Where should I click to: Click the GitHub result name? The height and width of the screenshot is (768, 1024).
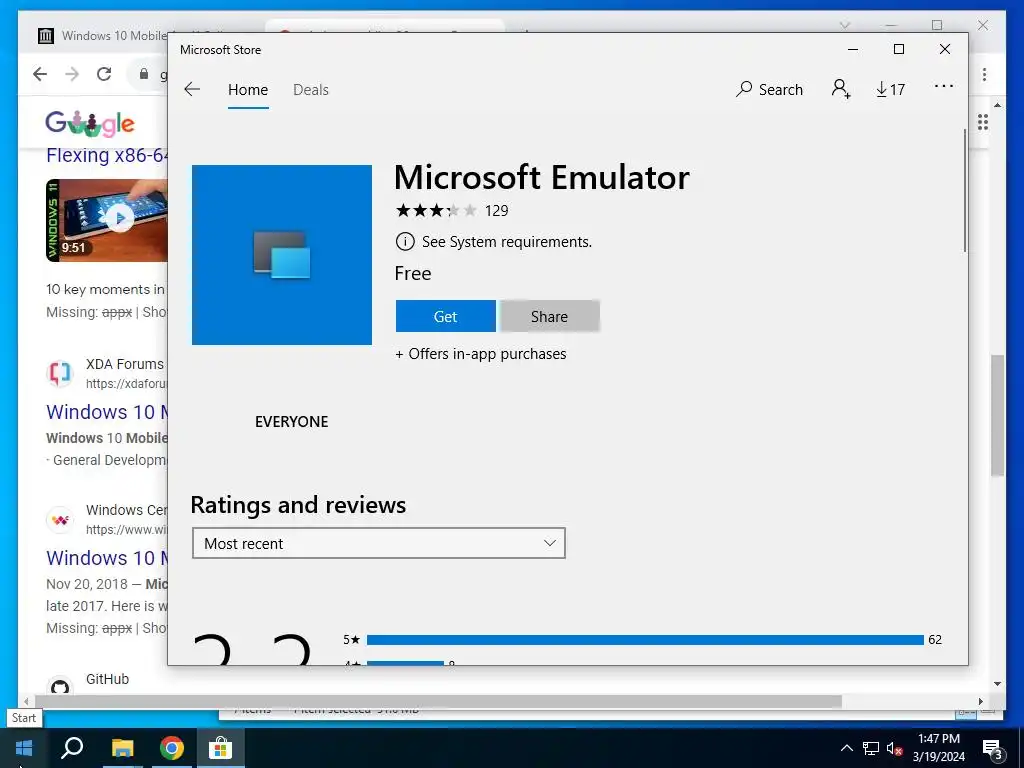click(107, 679)
